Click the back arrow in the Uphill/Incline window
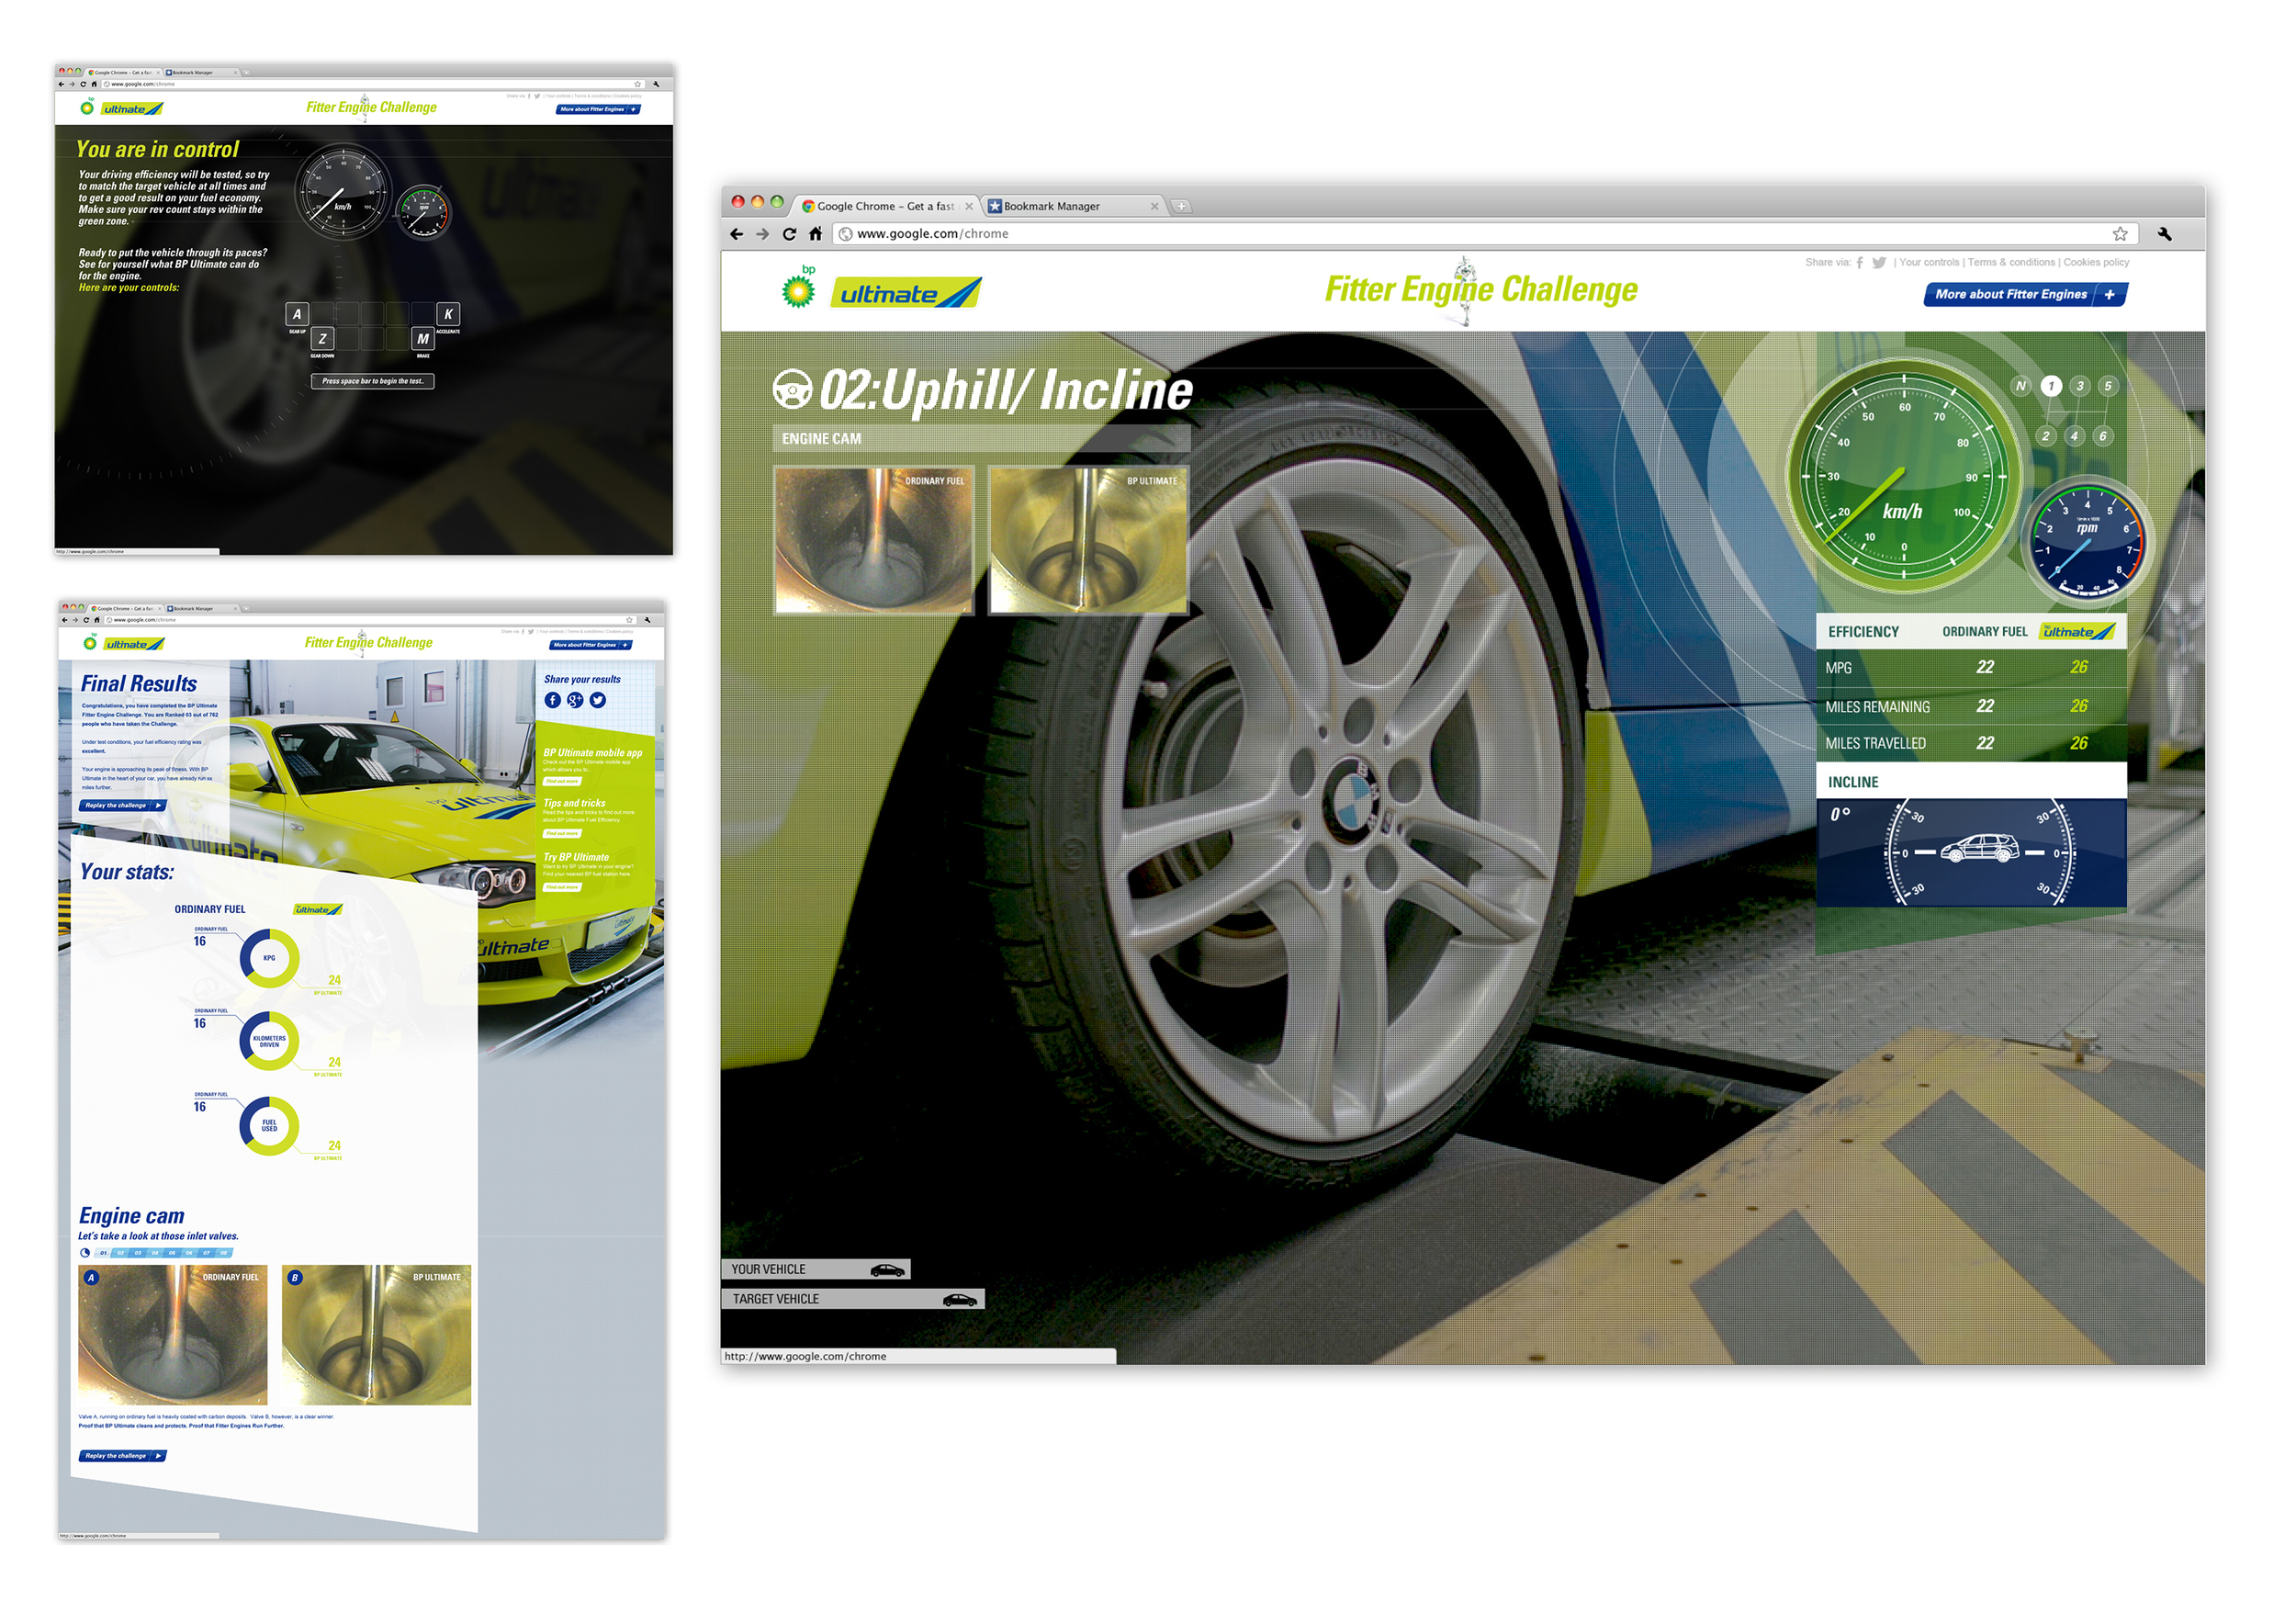Screen dimensions: 2296x1624 737,234
